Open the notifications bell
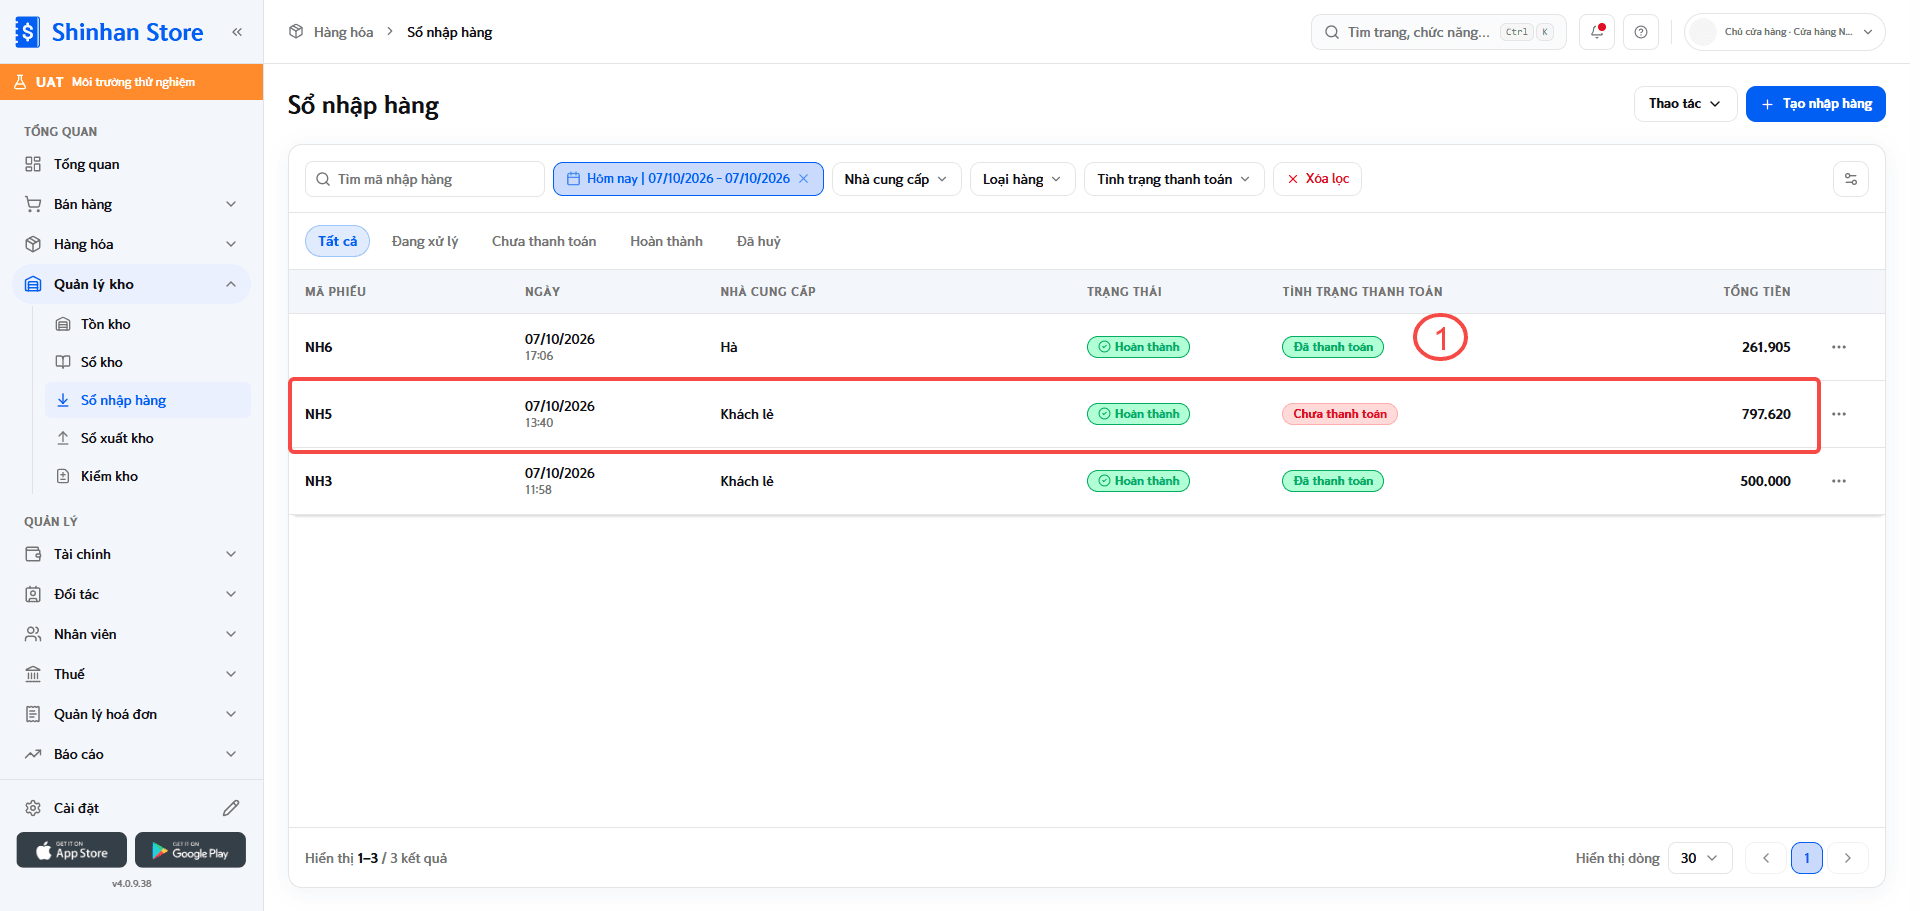Image resolution: width=1920 pixels, height=911 pixels. (x=1597, y=32)
